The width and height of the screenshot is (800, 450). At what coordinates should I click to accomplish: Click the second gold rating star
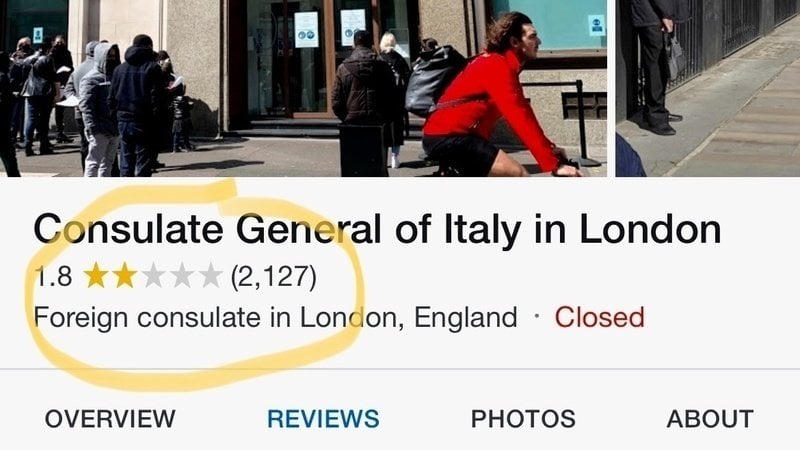click(124, 276)
